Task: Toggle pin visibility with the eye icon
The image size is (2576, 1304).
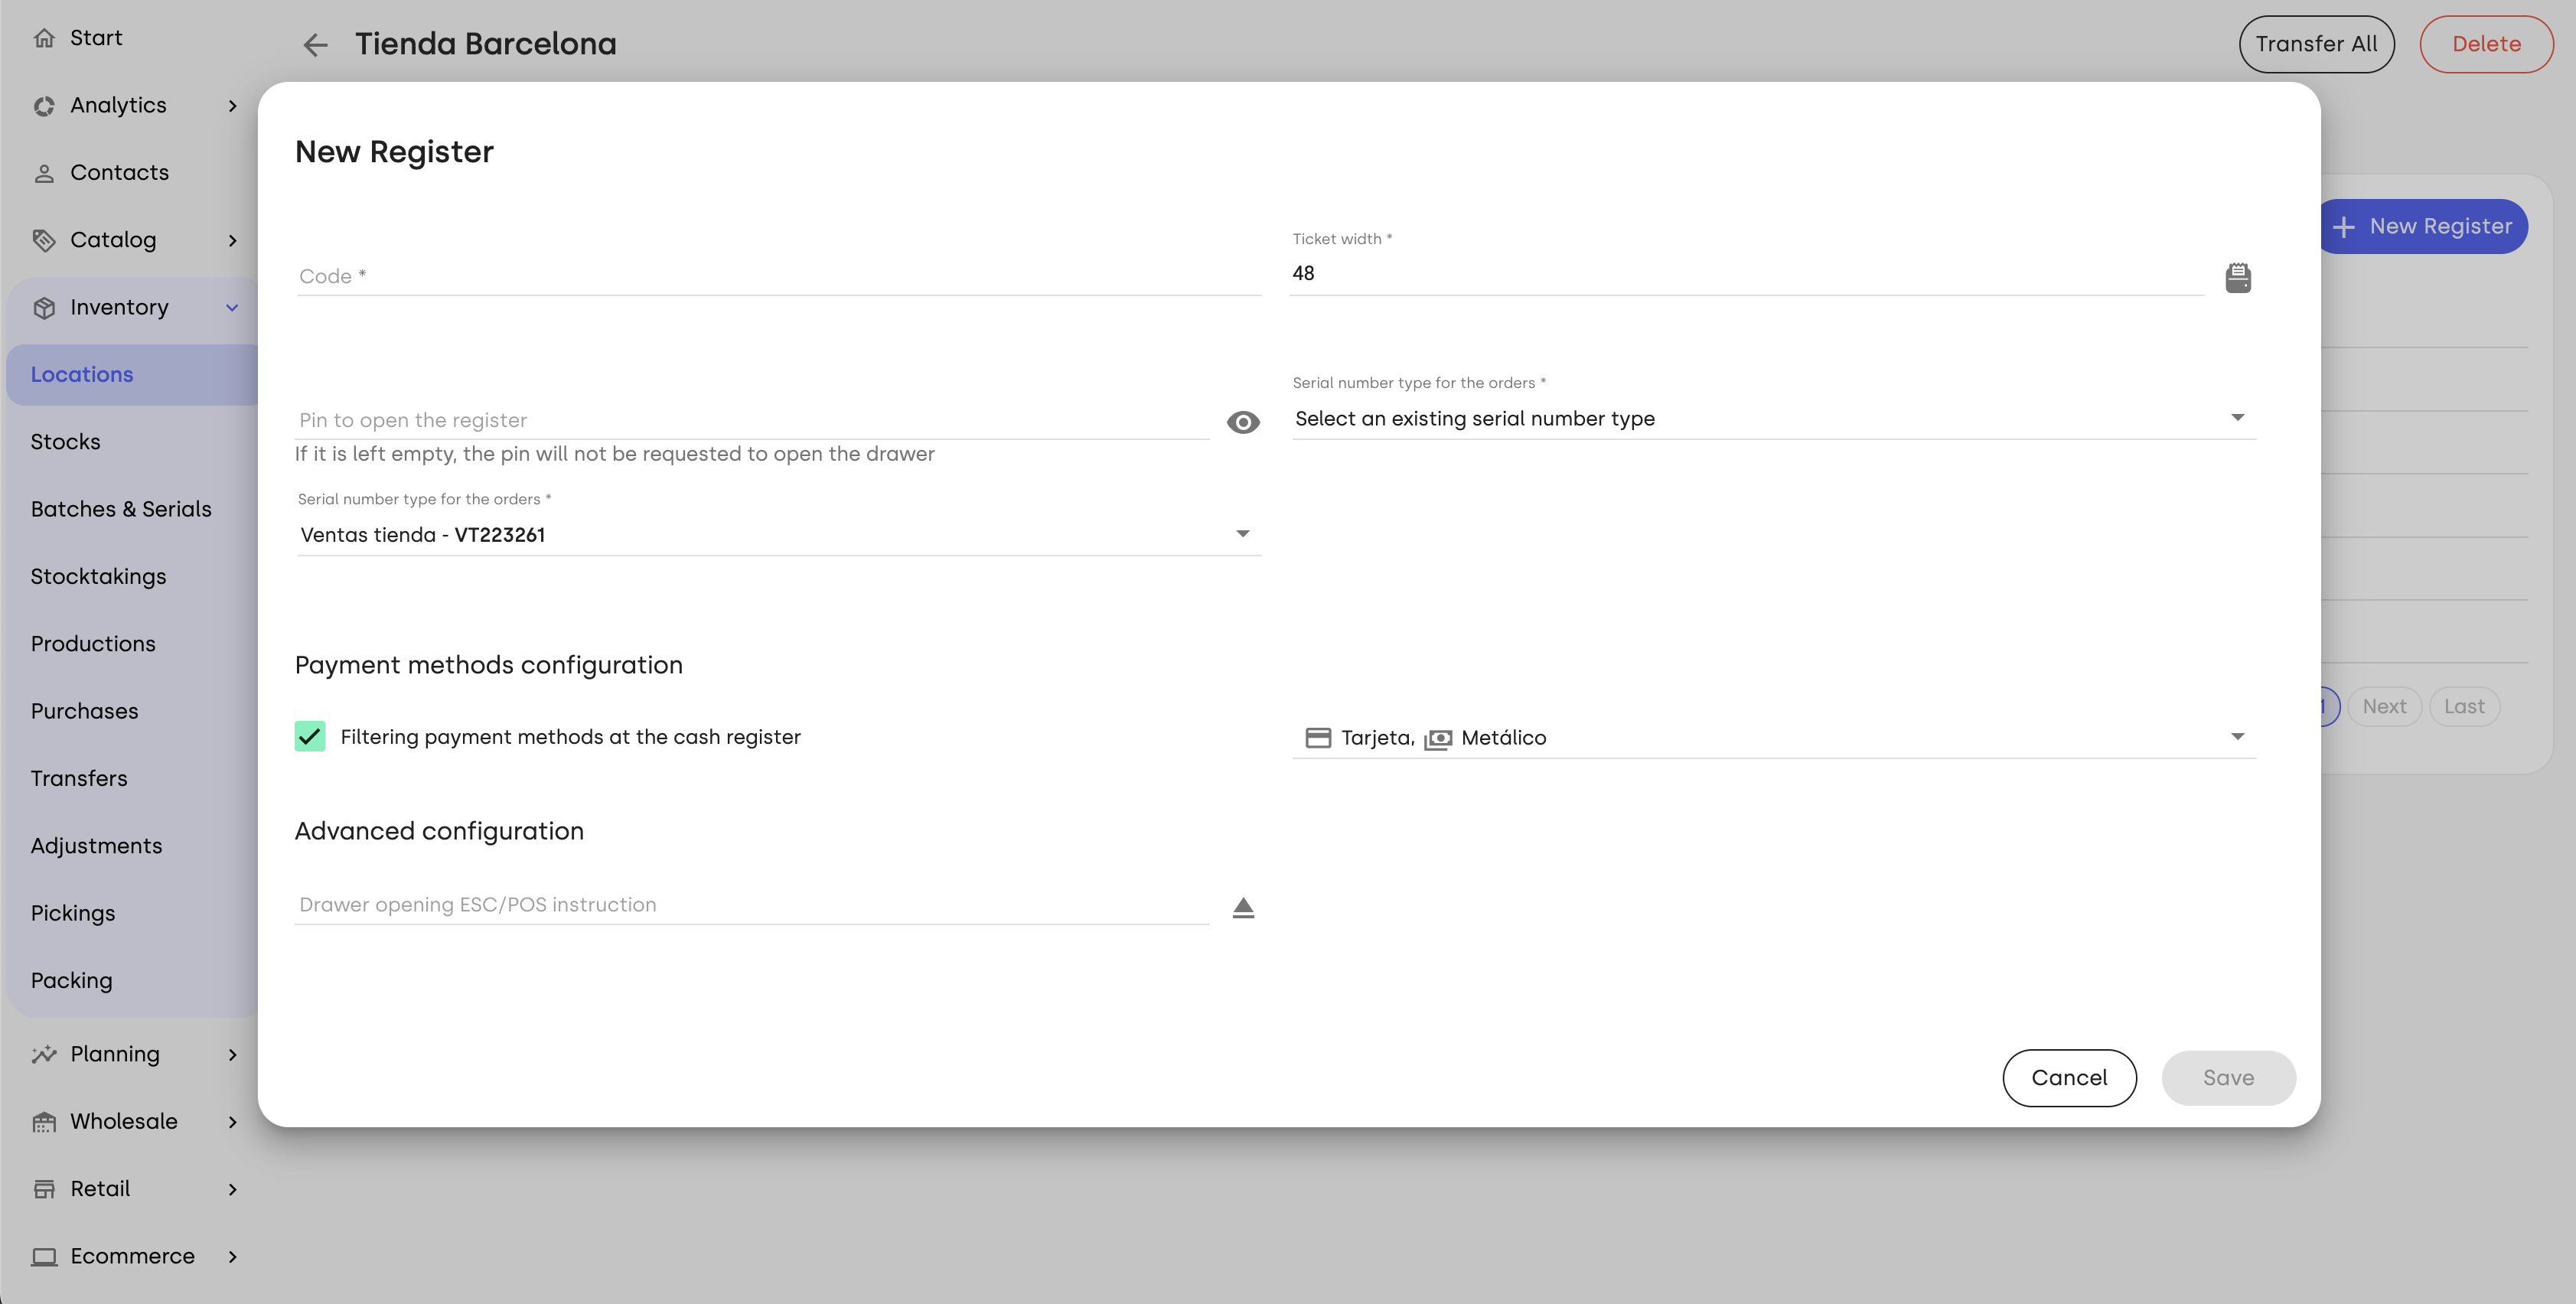Action: click(x=1243, y=422)
